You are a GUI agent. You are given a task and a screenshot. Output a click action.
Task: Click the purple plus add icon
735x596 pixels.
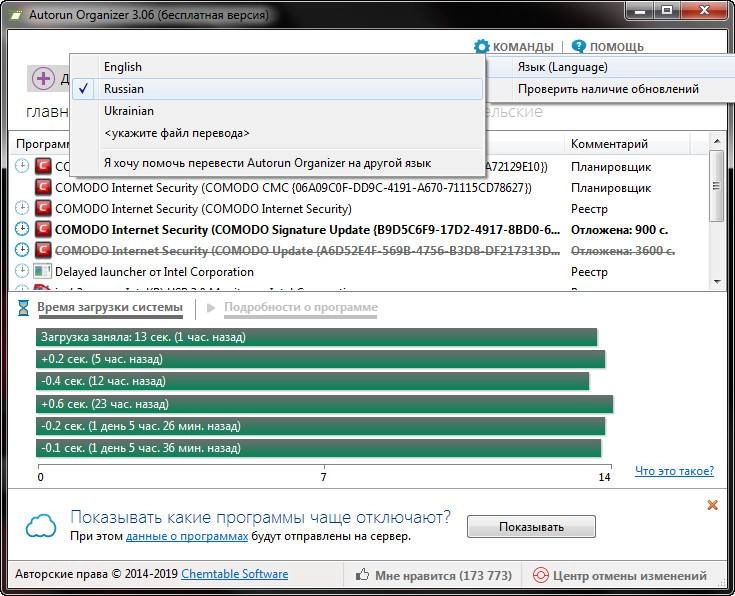click(x=43, y=78)
